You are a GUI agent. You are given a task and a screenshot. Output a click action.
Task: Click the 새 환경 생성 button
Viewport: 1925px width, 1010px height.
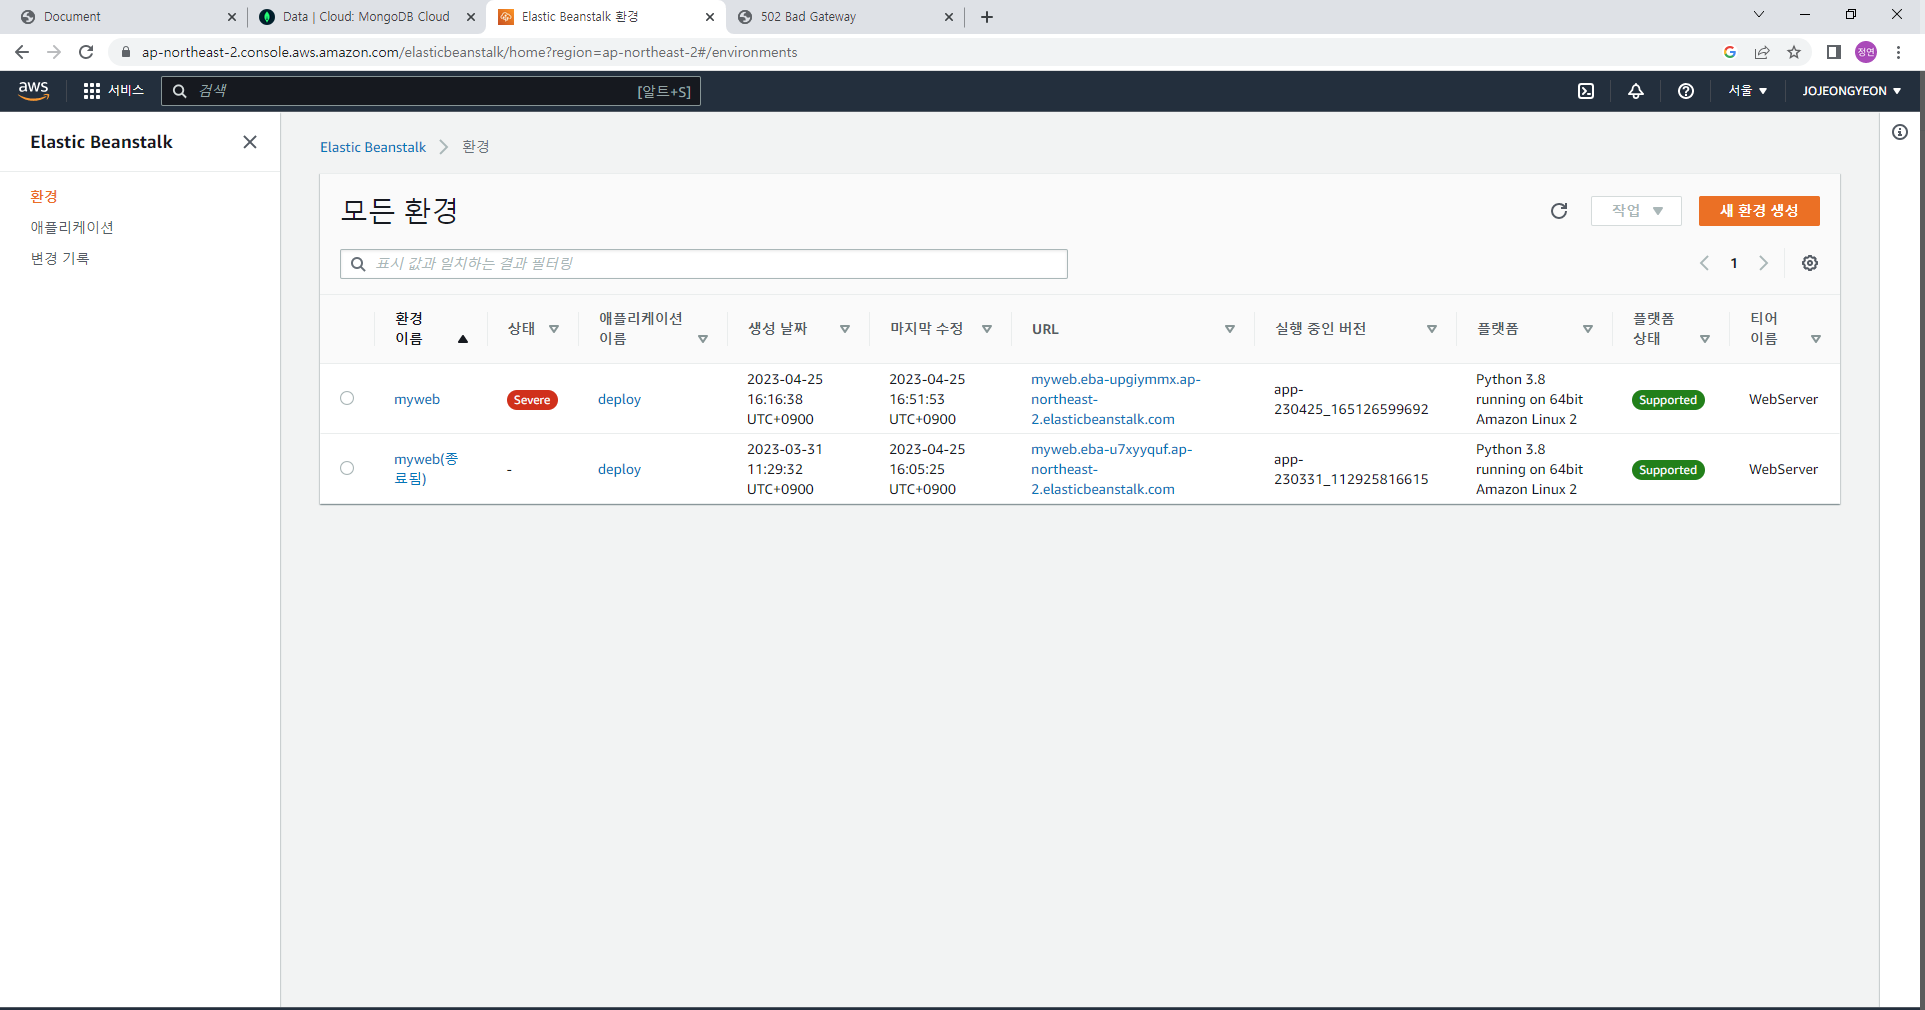1759,211
